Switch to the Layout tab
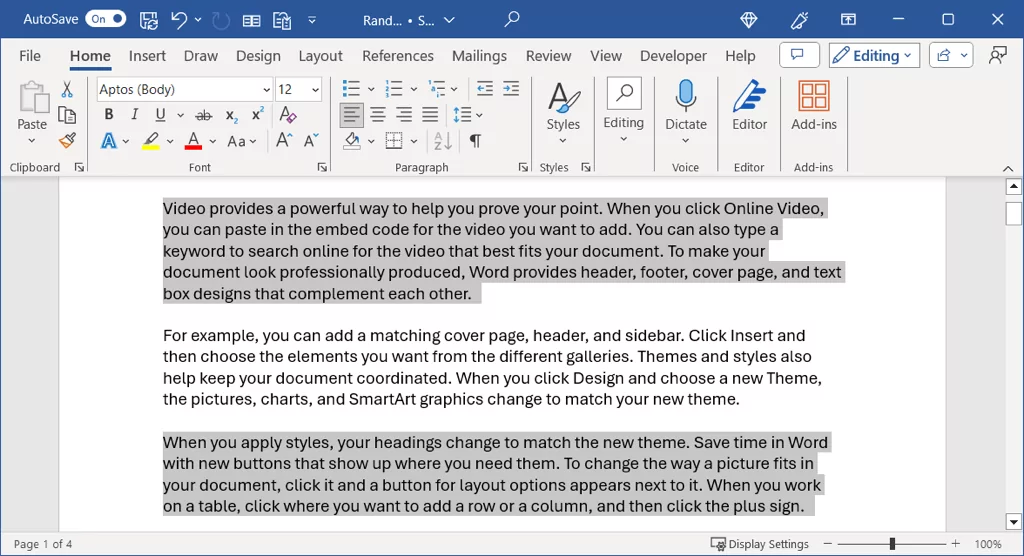1024x556 pixels. (320, 56)
